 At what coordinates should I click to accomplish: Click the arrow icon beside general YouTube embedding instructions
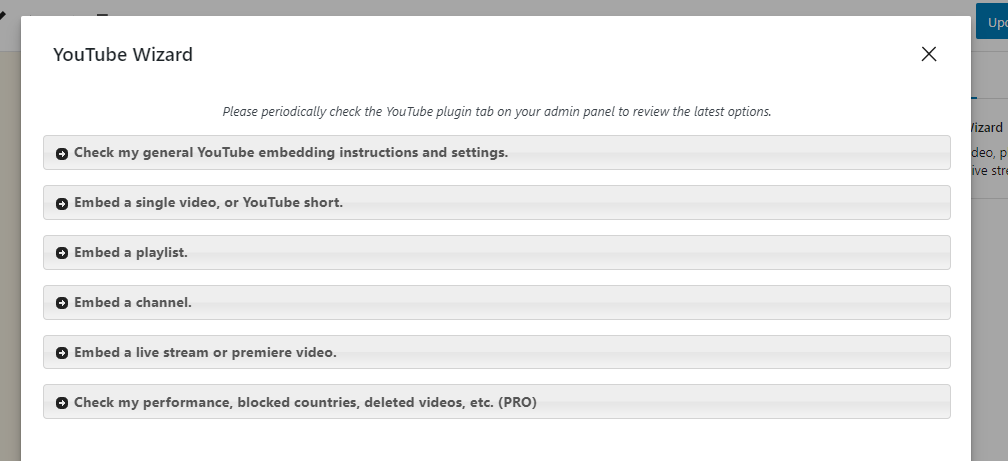pos(62,154)
